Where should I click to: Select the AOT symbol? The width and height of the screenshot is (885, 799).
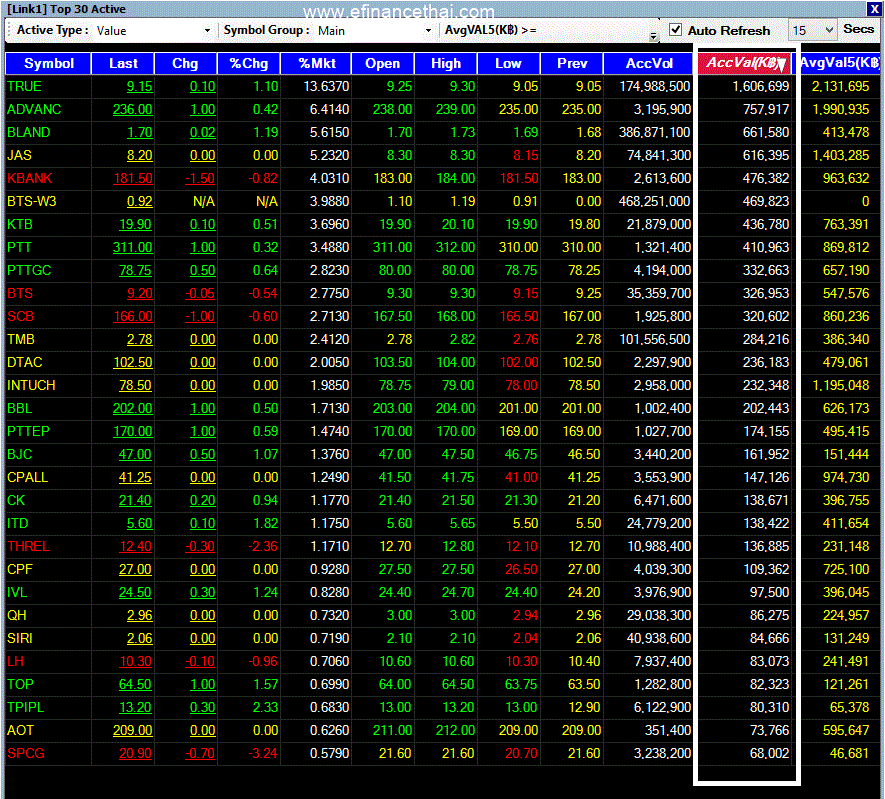click(20, 730)
